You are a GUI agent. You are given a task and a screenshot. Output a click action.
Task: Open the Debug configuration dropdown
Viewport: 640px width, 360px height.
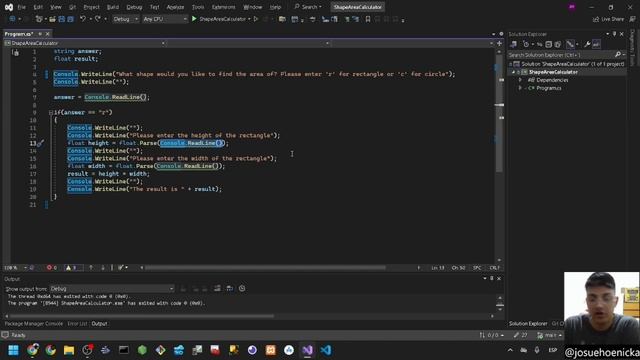(x=125, y=19)
